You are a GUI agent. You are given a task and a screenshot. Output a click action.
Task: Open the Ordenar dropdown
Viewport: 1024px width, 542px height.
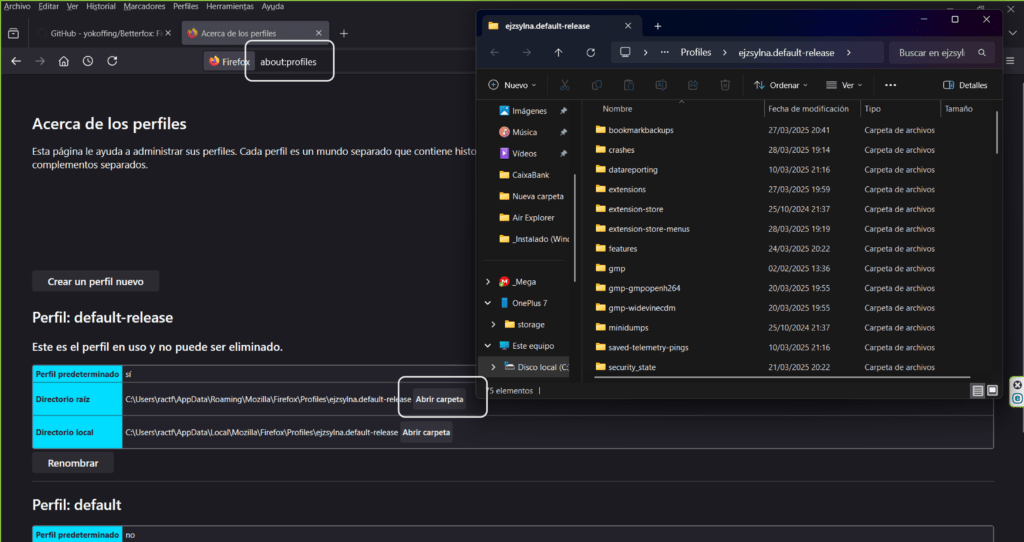tap(781, 85)
